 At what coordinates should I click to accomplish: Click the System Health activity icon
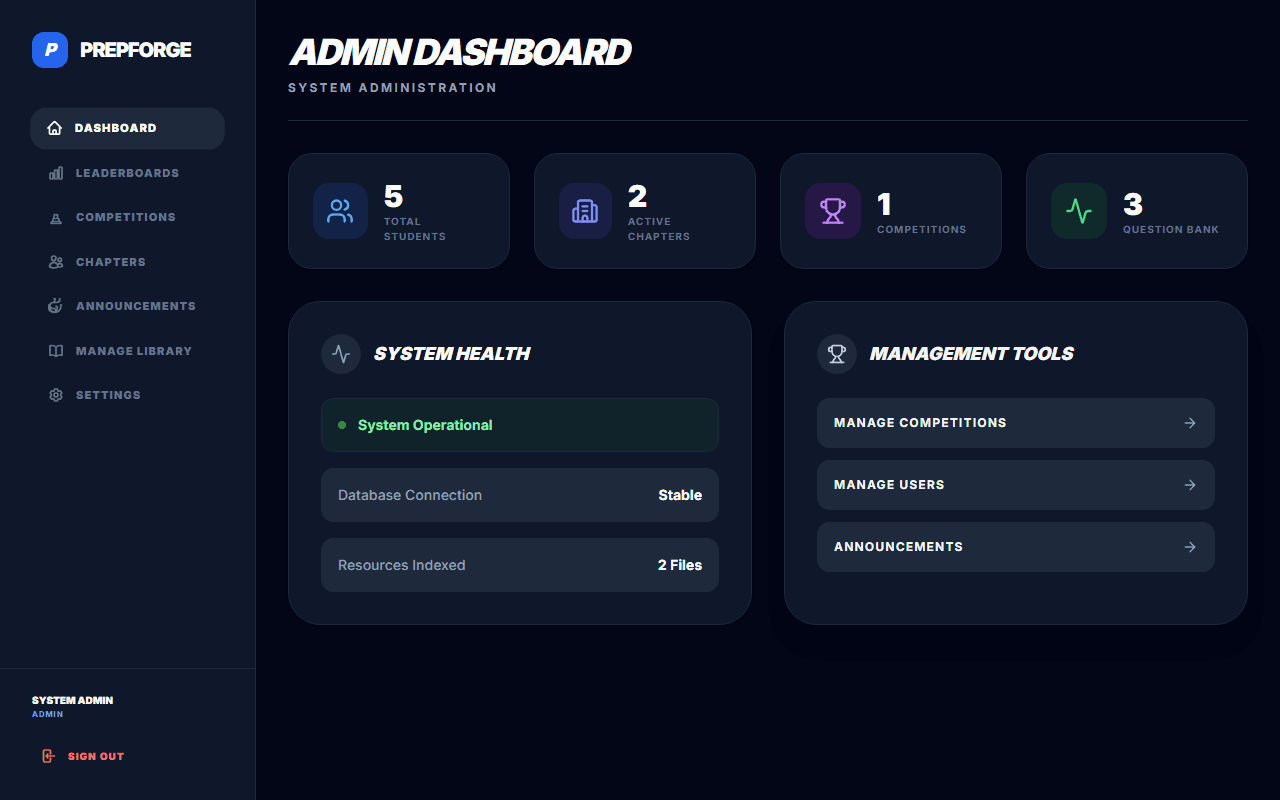pyautogui.click(x=341, y=354)
